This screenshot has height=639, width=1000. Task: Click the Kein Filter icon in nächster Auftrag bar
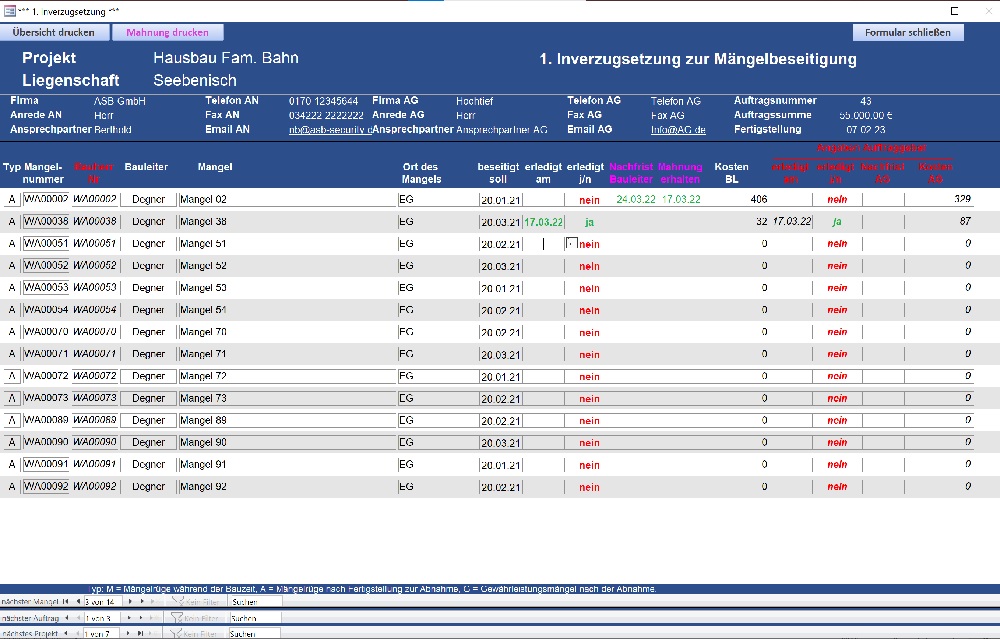click(x=177, y=618)
